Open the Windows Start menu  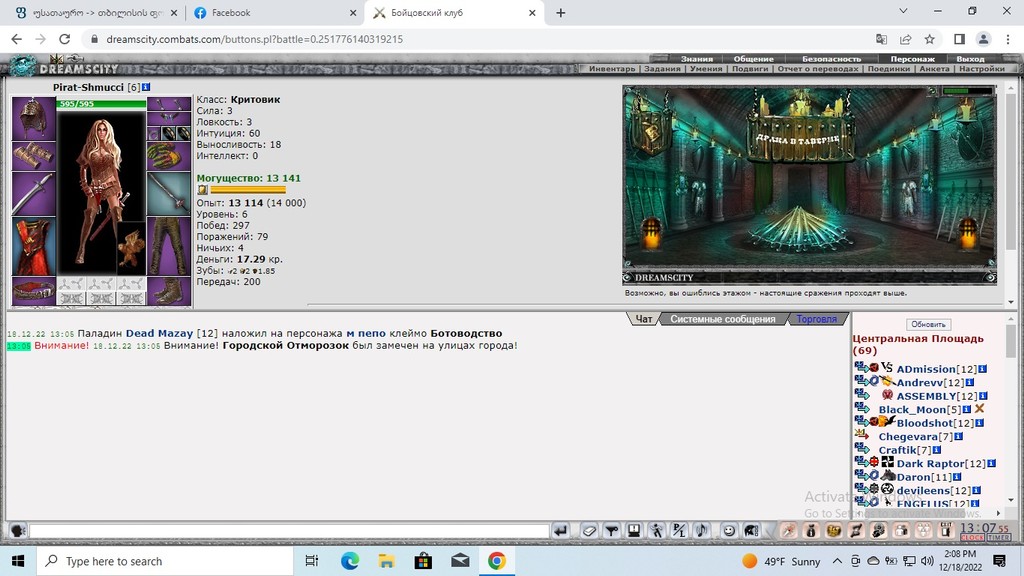(18, 561)
